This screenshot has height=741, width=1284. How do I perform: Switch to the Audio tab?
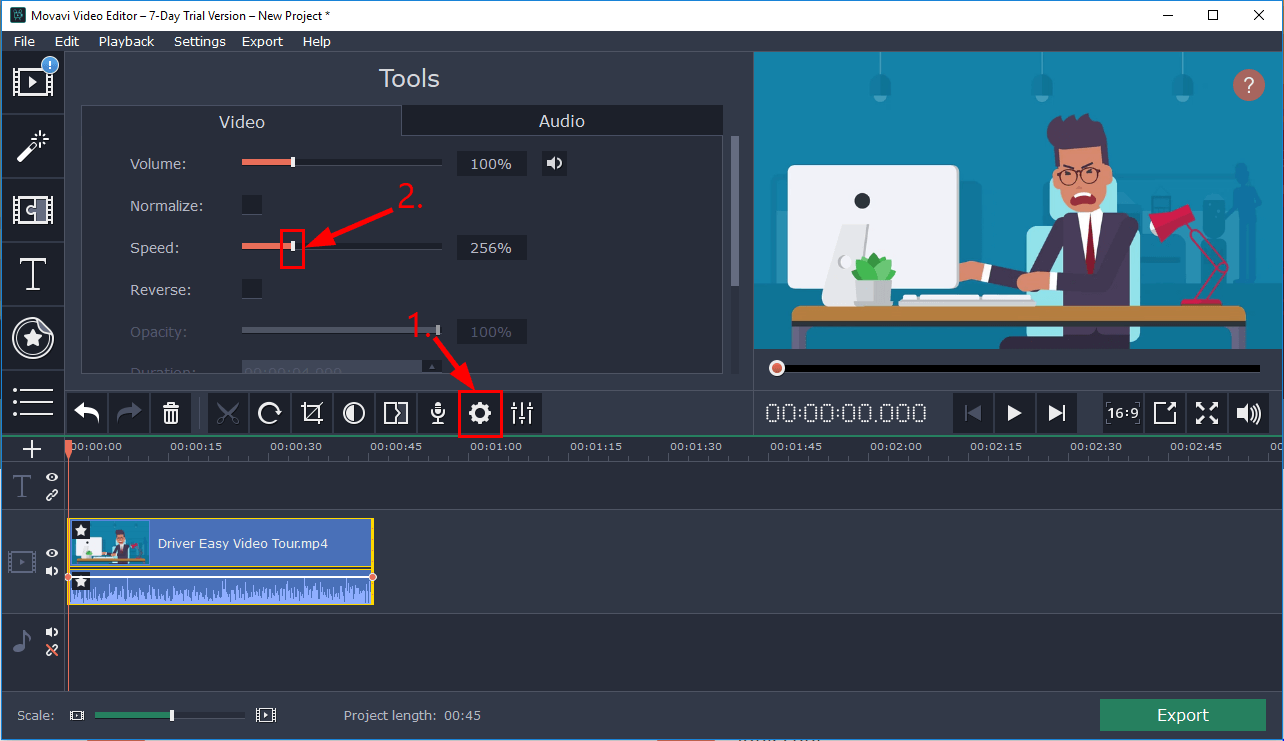562,120
